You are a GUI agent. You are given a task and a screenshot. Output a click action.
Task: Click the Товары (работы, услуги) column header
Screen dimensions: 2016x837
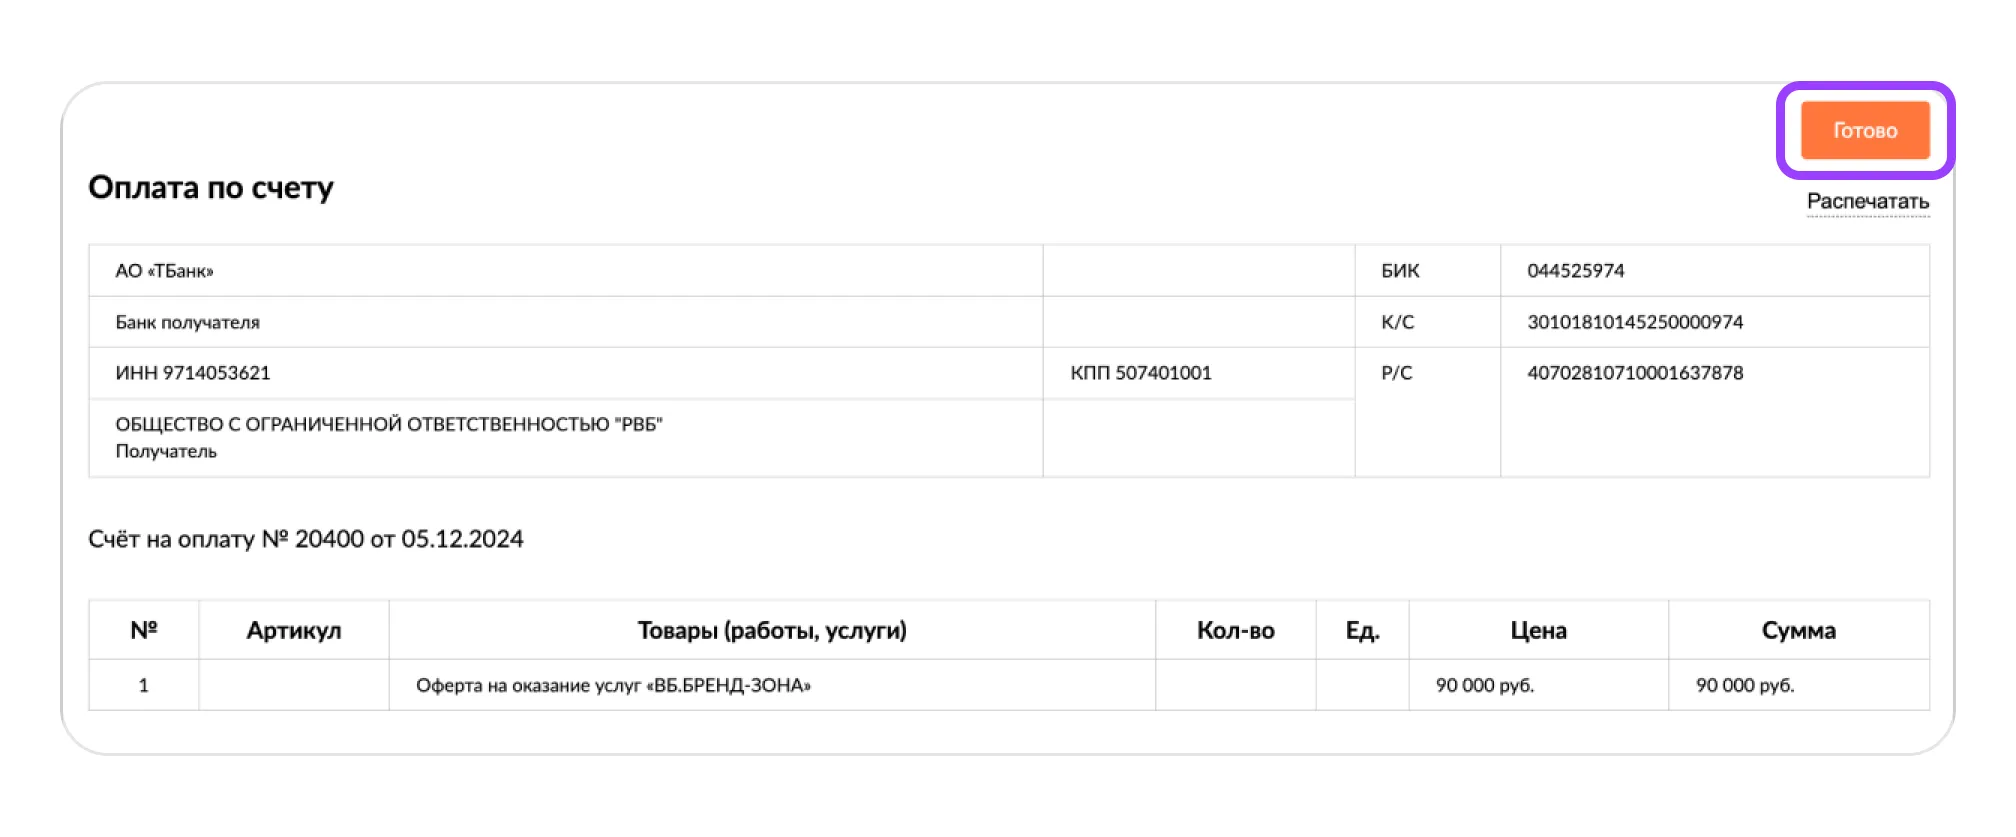[772, 630]
